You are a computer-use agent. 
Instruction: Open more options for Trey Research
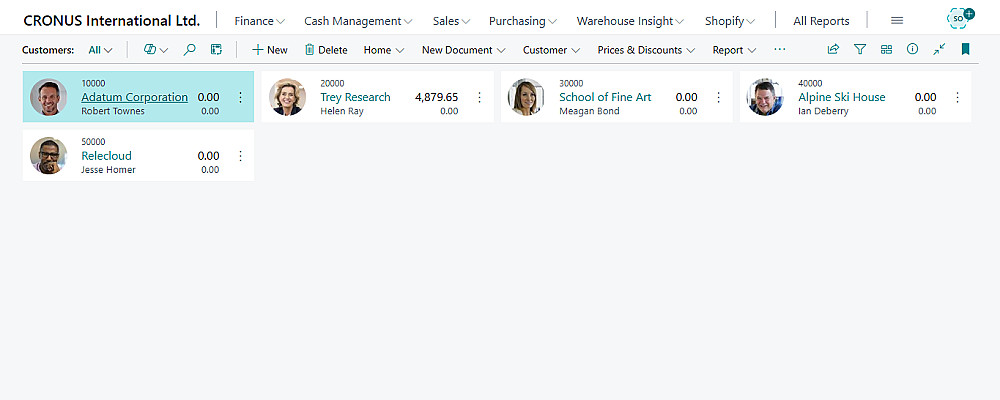point(479,97)
